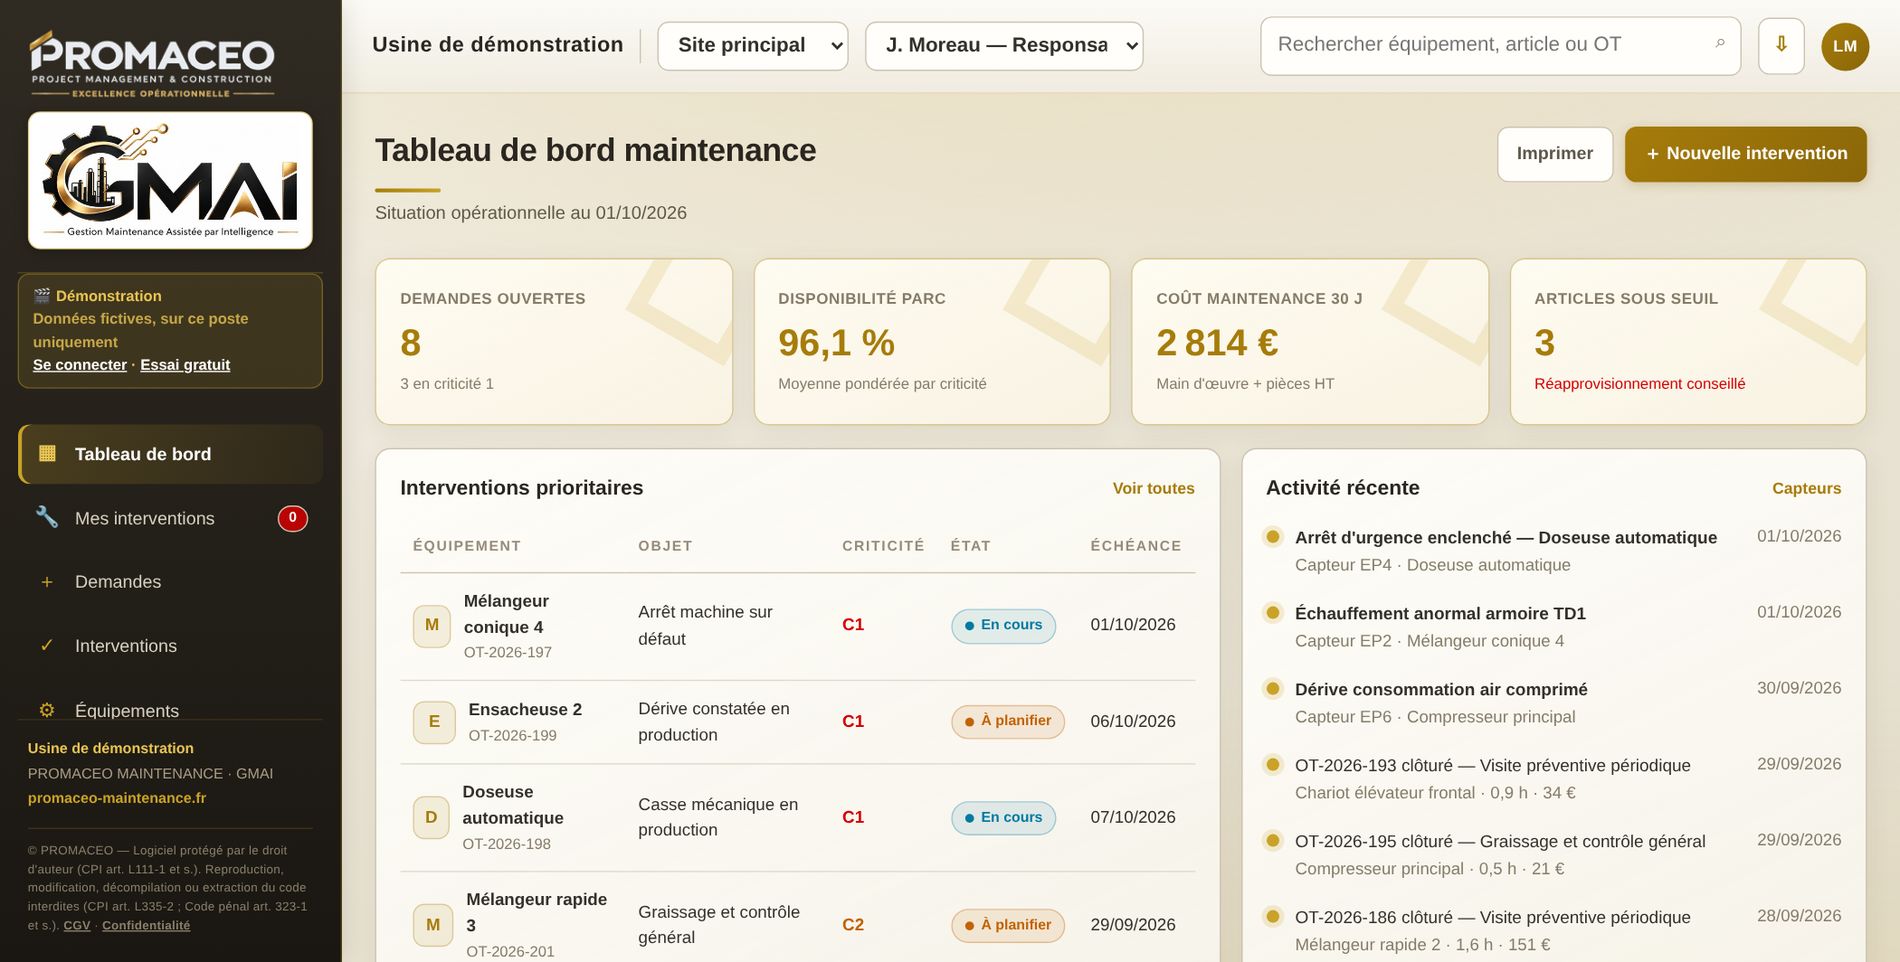The height and width of the screenshot is (962, 1900).
Task: Click the PROMACEO logo in sidebar
Action: (x=152, y=64)
